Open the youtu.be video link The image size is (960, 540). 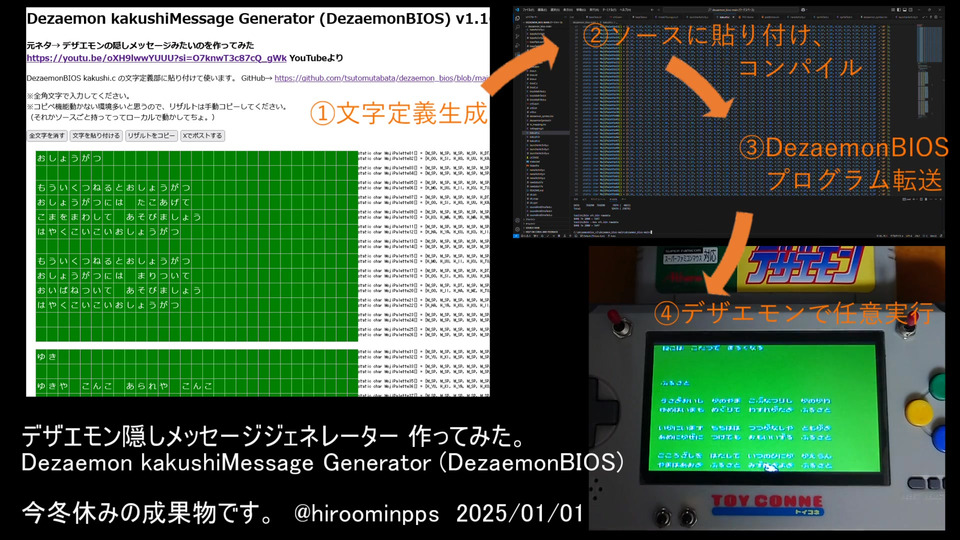pyautogui.click(x=156, y=58)
